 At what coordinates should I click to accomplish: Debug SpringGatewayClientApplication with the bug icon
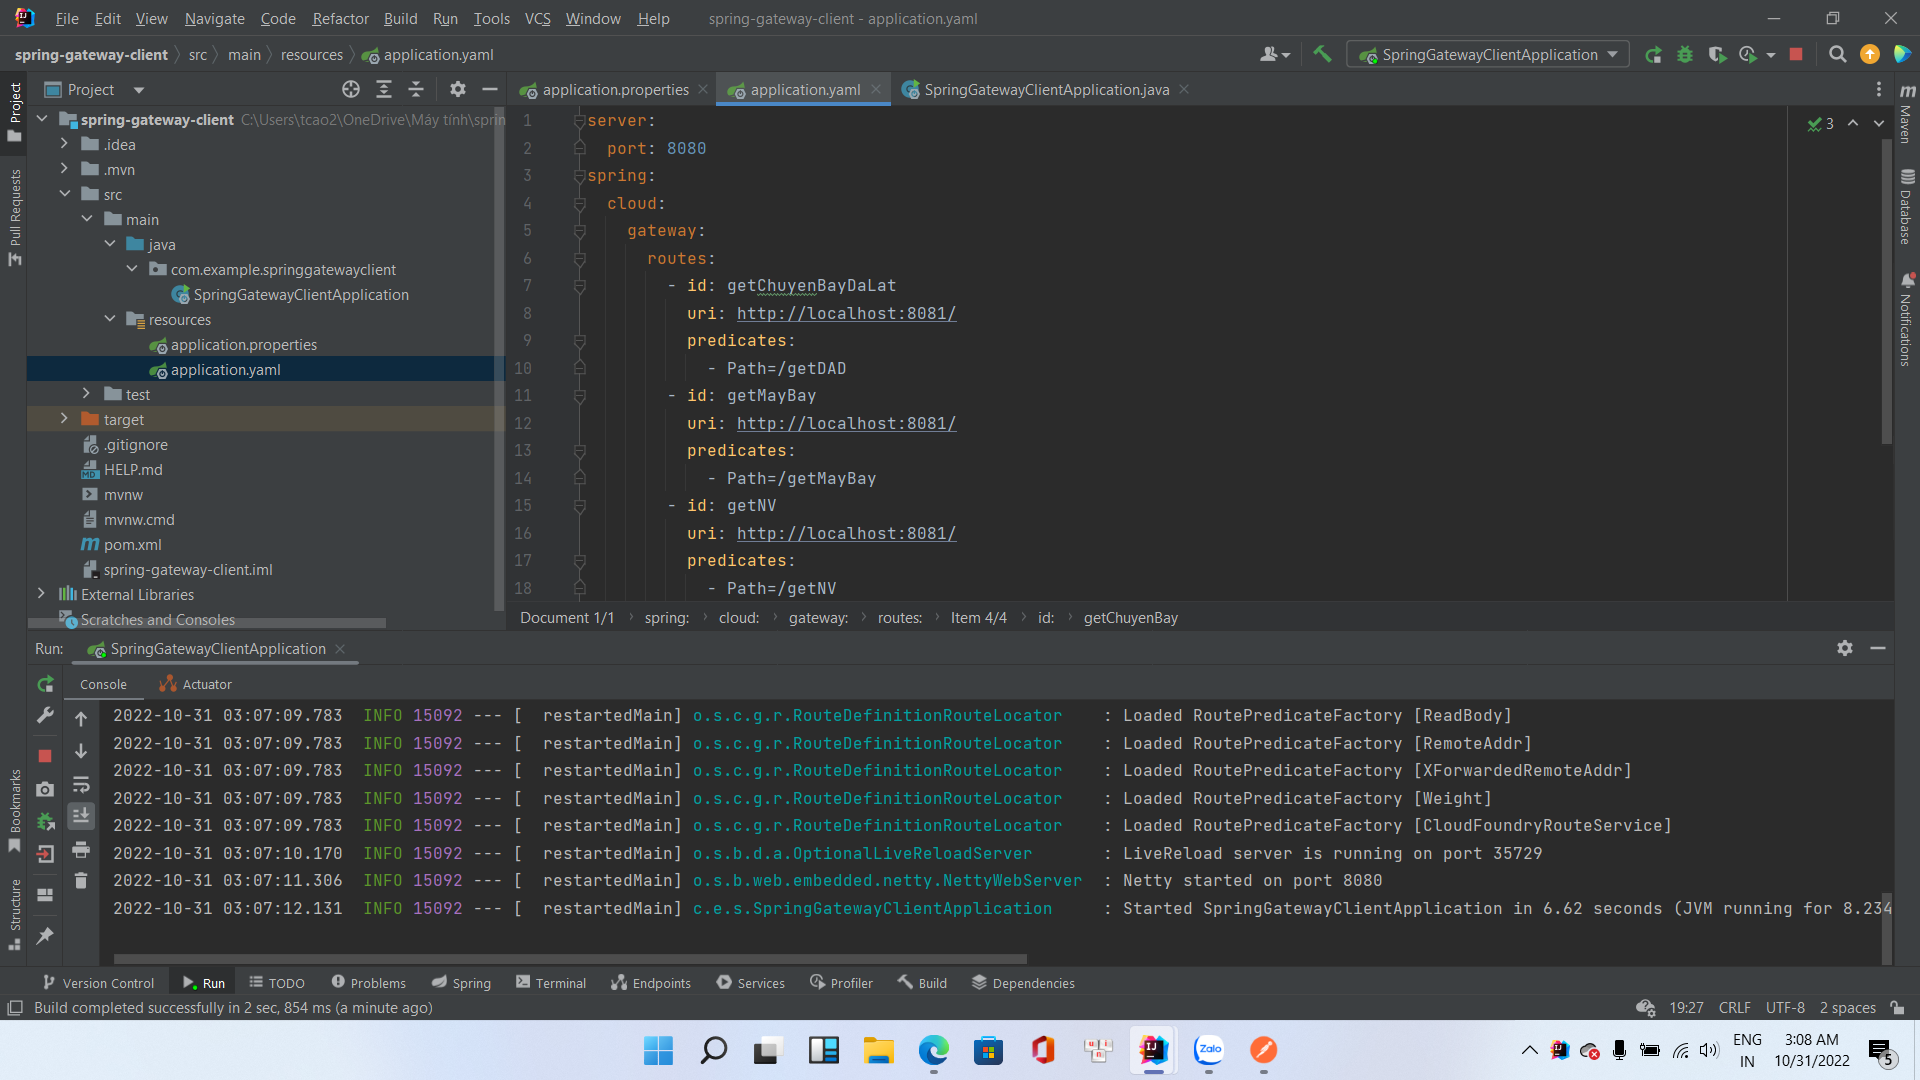click(x=1685, y=54)
